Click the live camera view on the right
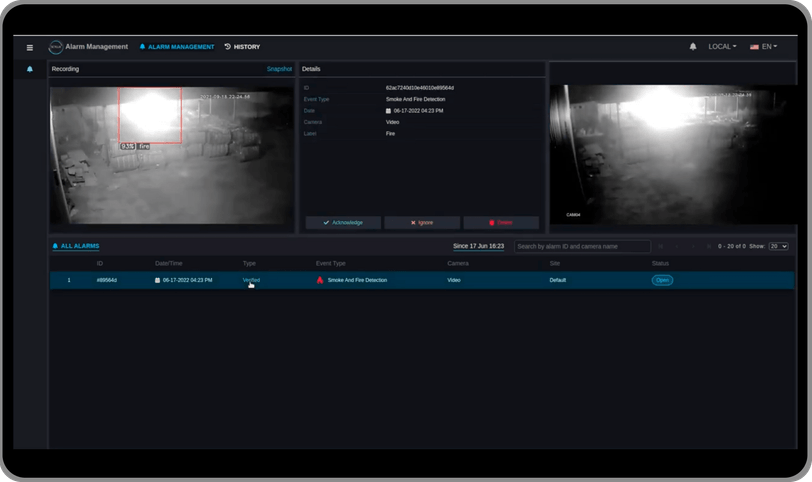The height and width of the screenshot is (482, 812). pyautogui.click(x=673, y=154)
